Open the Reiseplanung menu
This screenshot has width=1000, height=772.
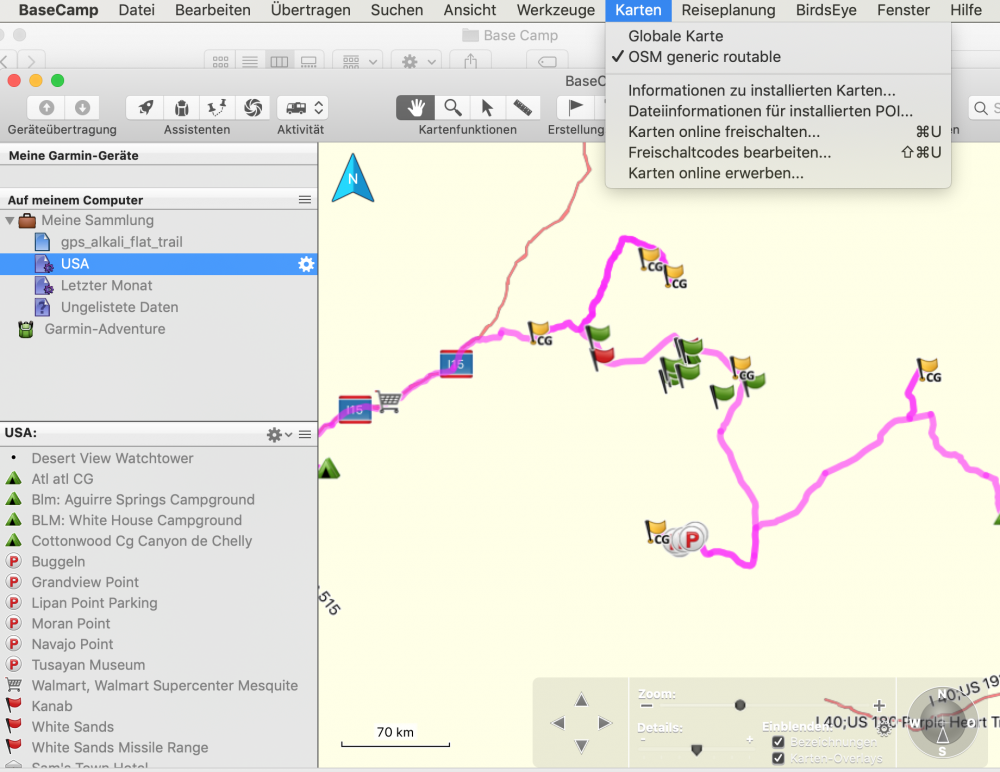(728, 10)
